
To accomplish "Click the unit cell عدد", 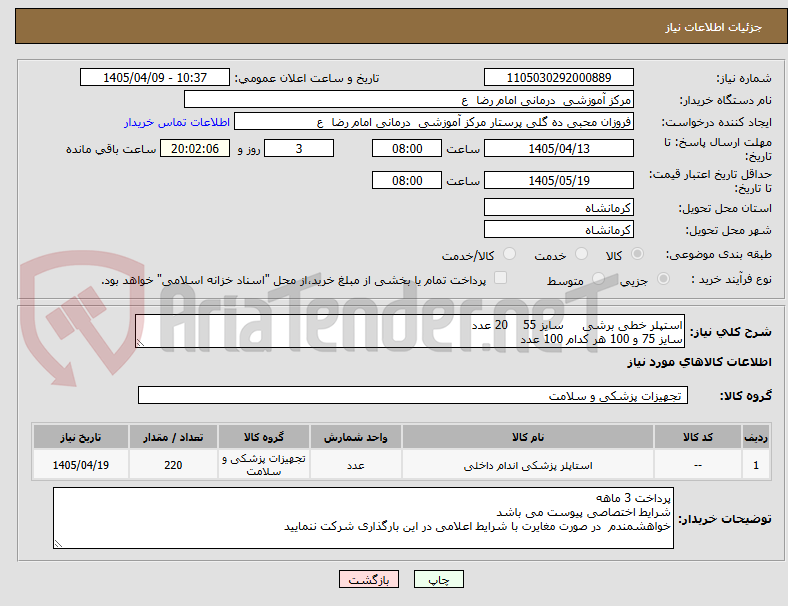I will (355, 465).
